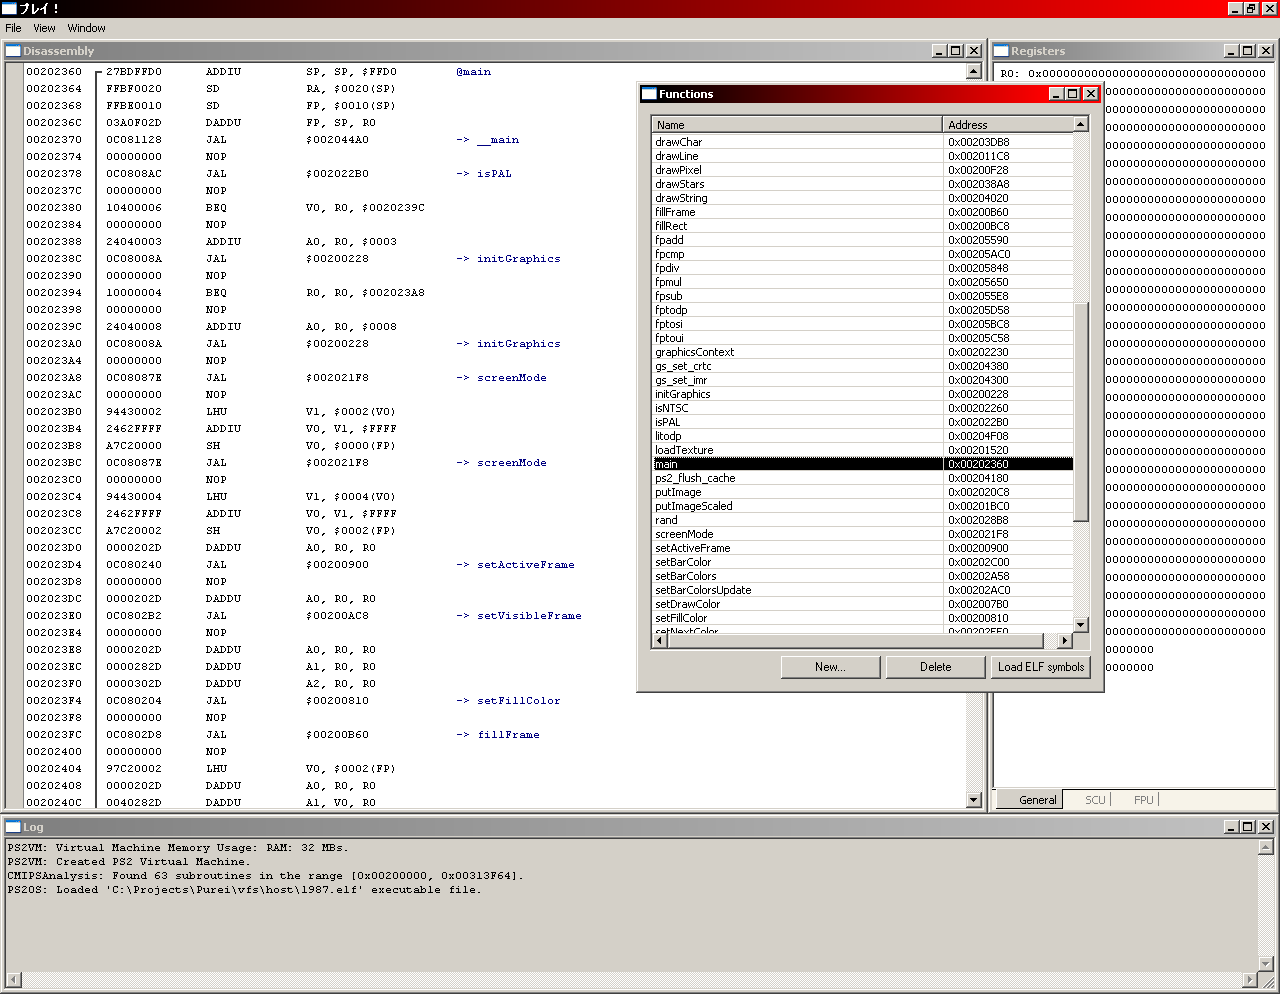Maximize the Functions dialog window

point(1073,94)
